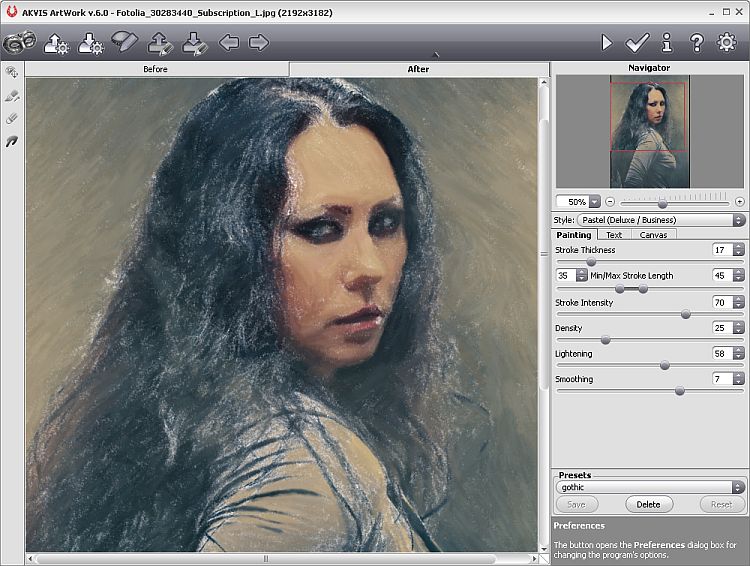750x566 pixels.
Task: Open the AKVIS home page masks logo
Action: point(19,43)
